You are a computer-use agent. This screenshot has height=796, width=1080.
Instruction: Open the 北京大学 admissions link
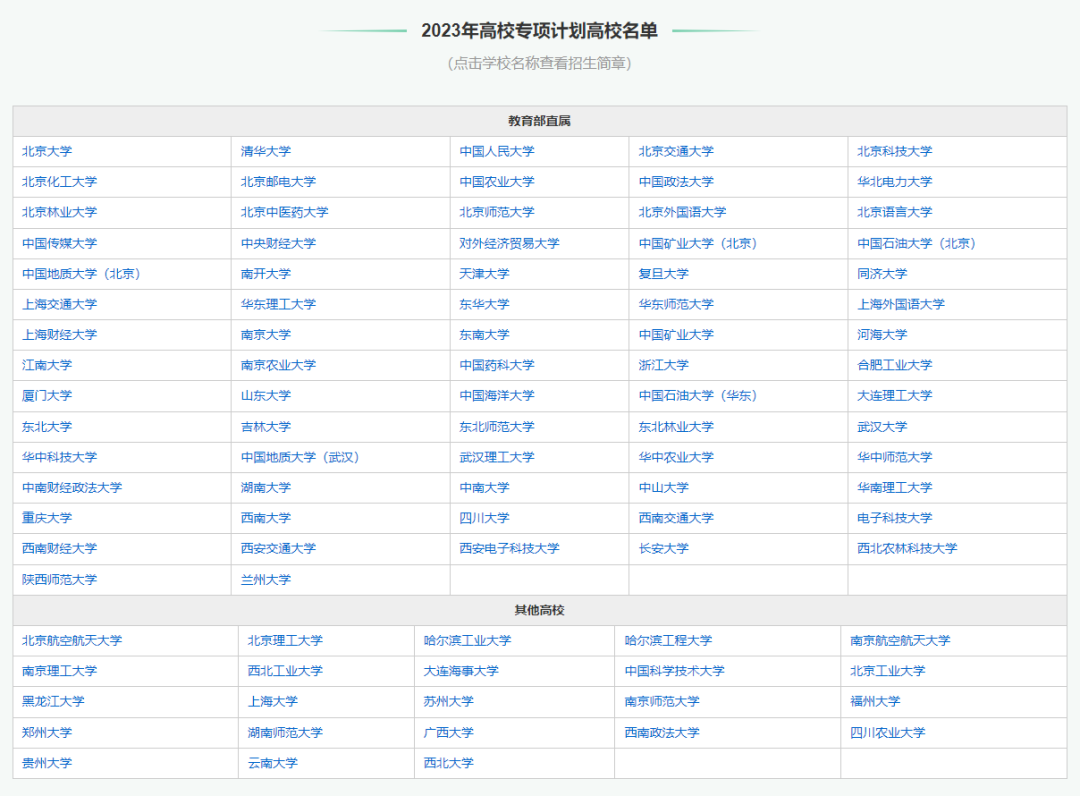[47, 151]
